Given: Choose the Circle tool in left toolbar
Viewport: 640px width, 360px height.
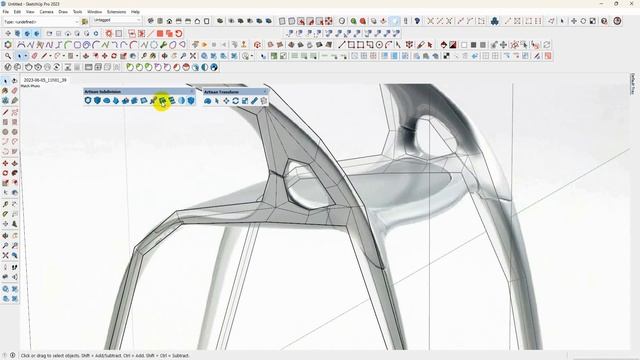Looking at the screenshot, I should click(5, 132).
